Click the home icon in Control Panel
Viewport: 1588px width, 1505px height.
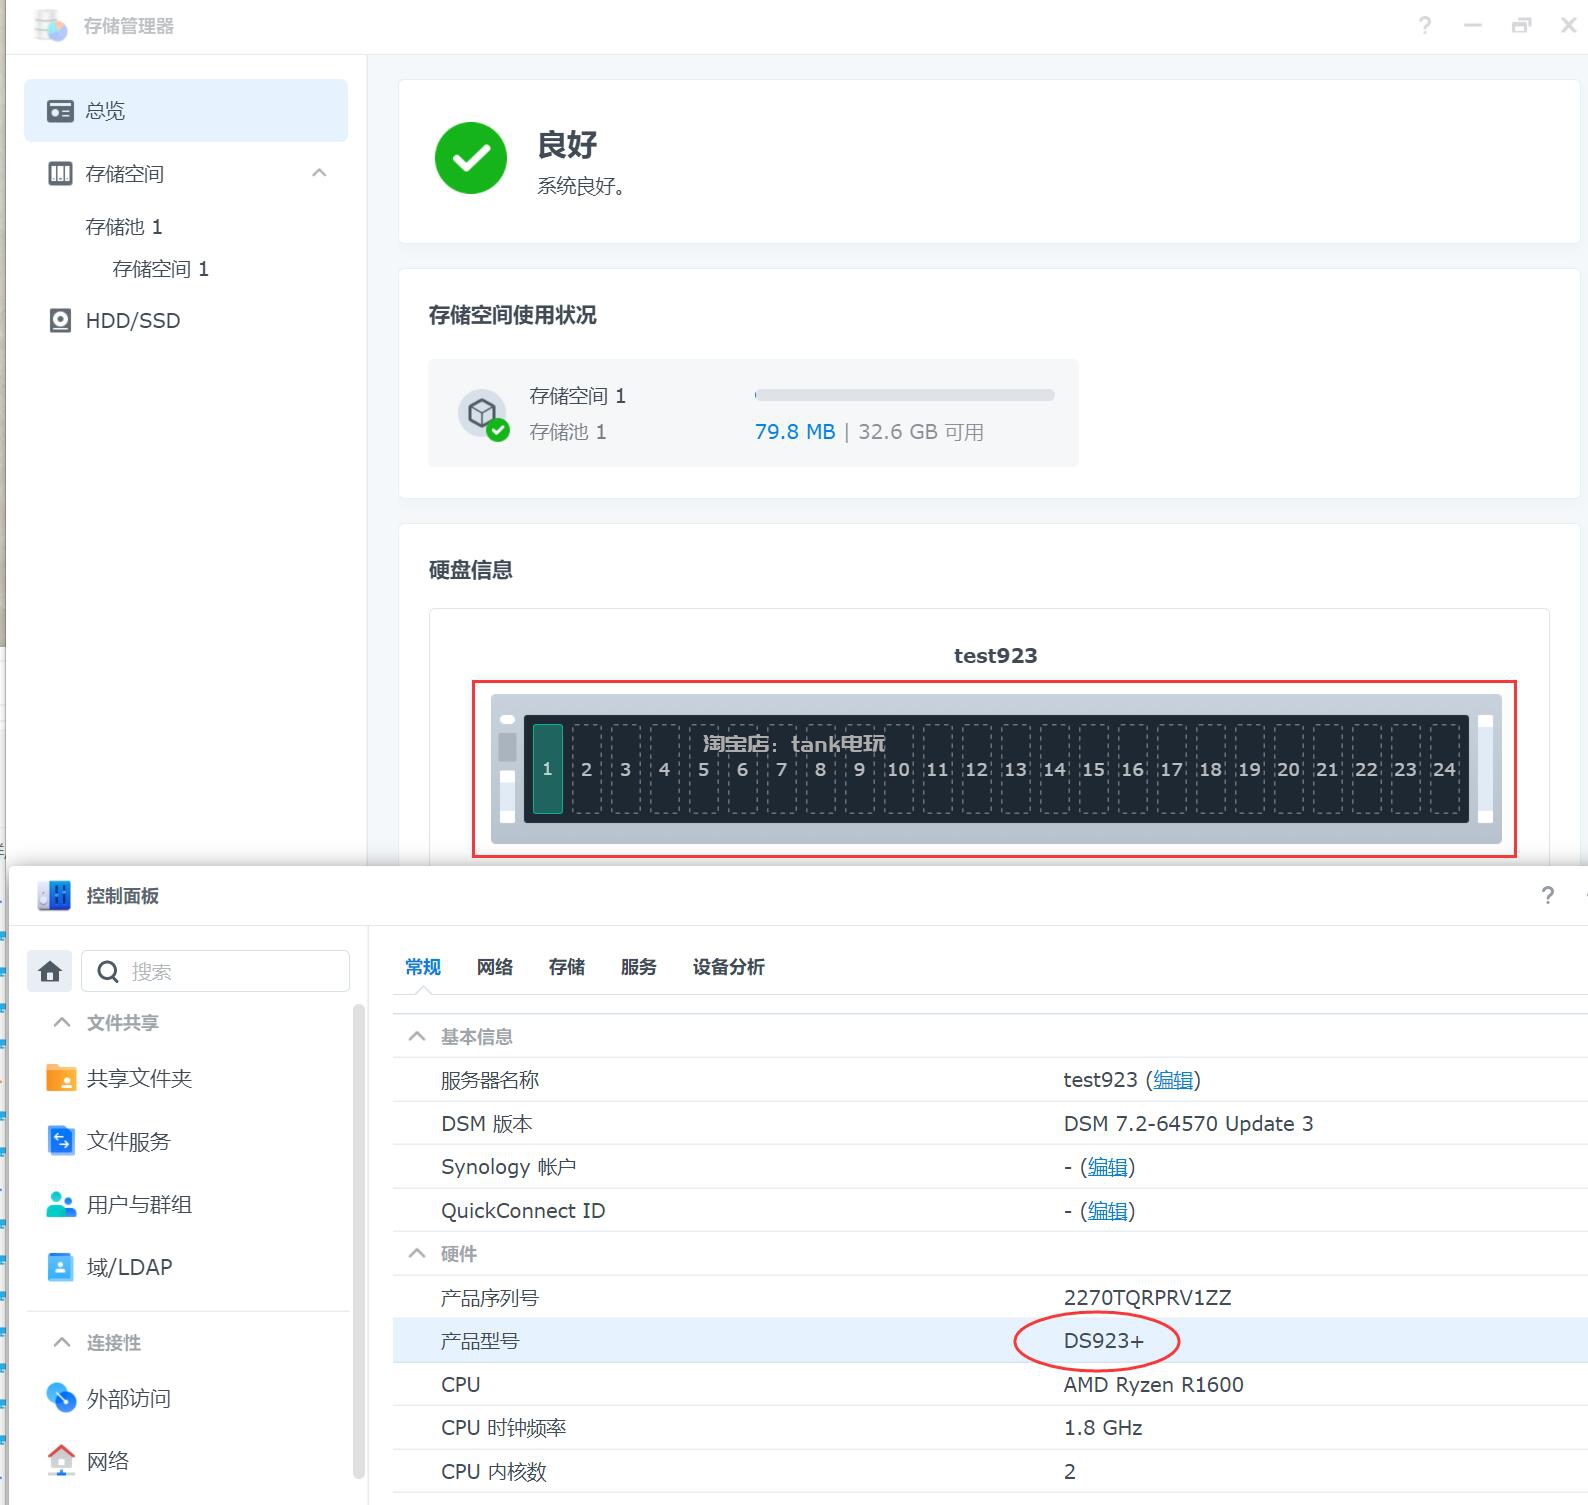(50, 971)
